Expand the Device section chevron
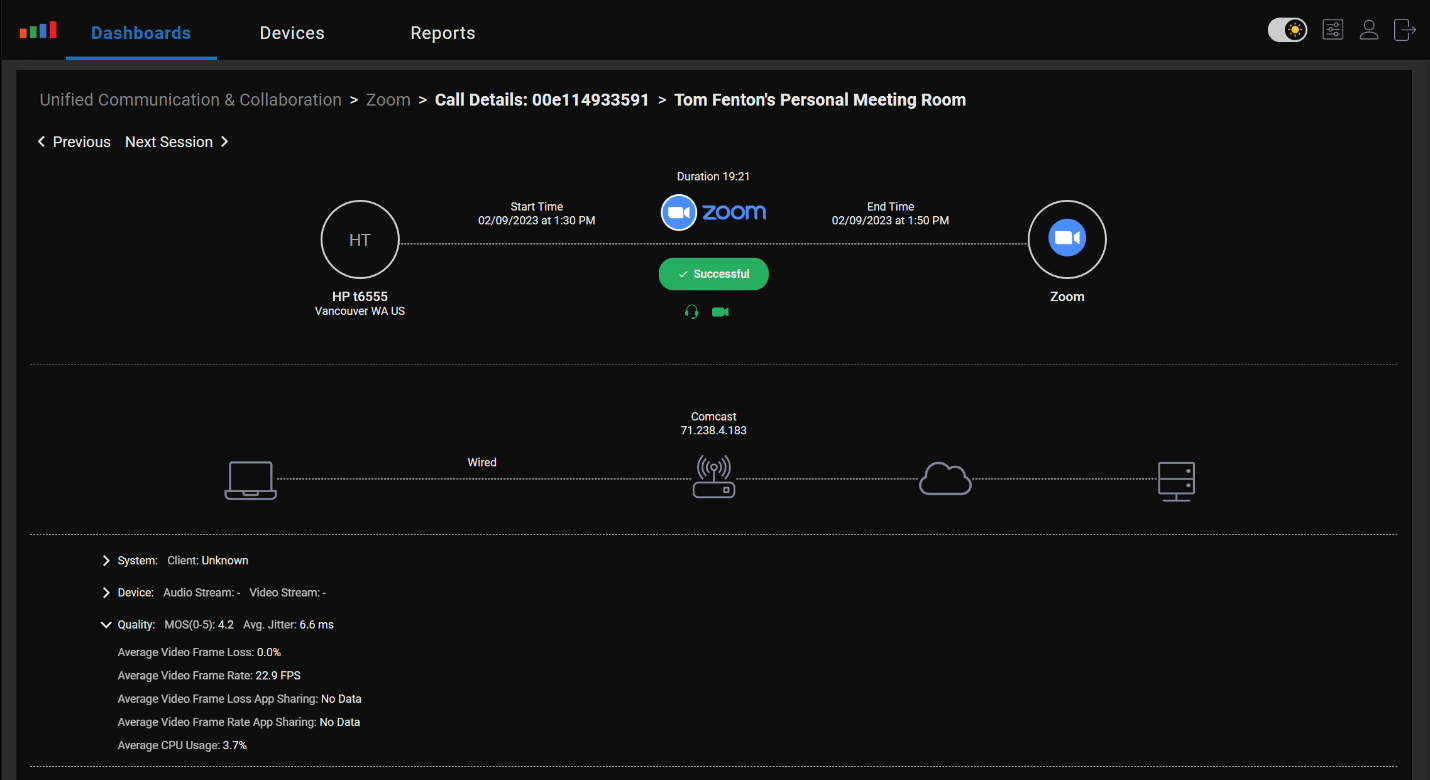This screenshot has height=780, width=1430. 106,593
